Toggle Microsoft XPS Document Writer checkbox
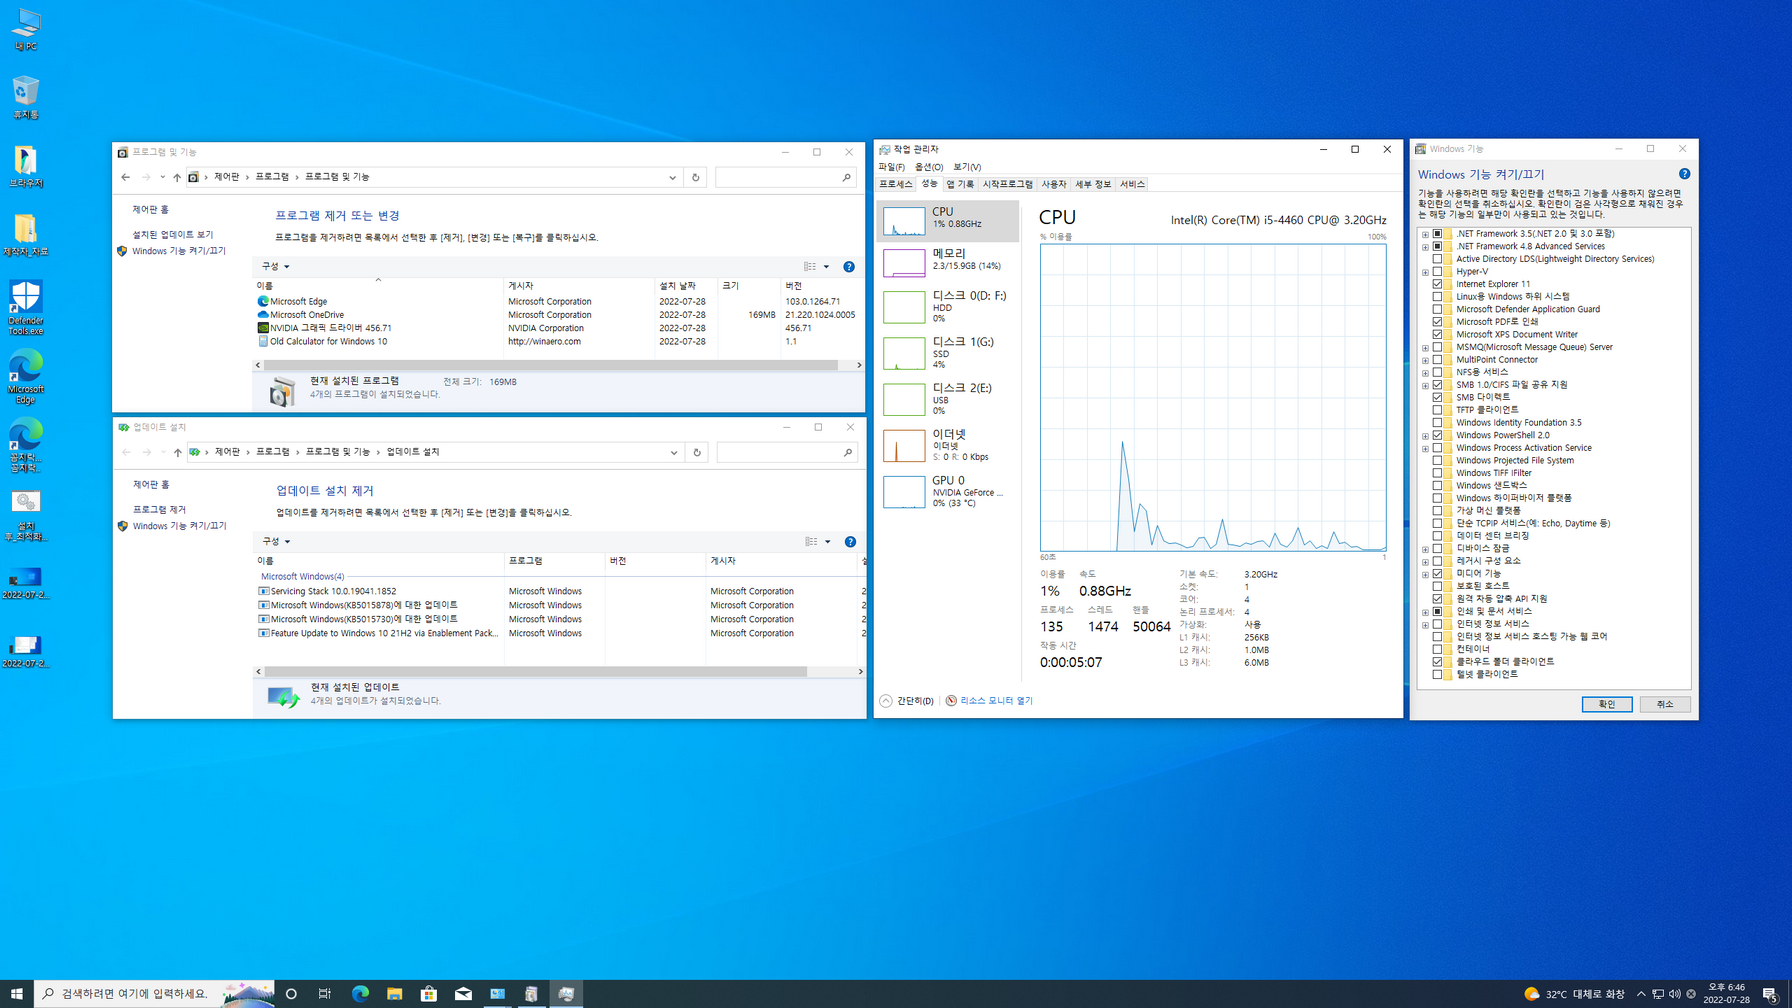1792x1008 pixels. [x=1438, y=334]
